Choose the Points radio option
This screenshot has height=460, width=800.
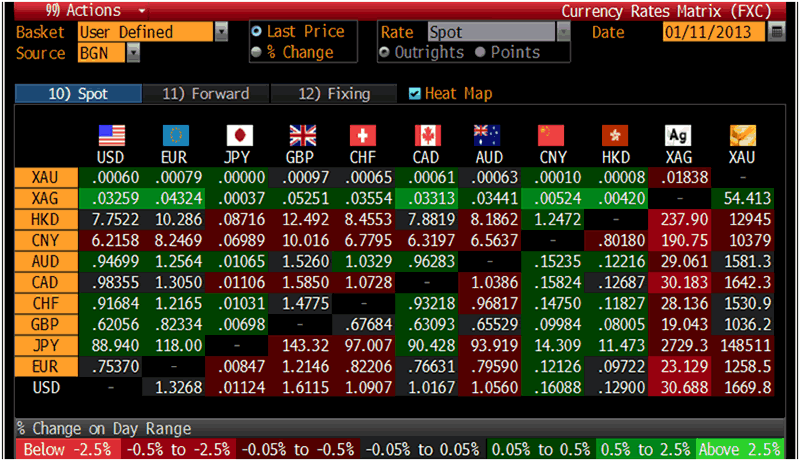tap(480, 52)
